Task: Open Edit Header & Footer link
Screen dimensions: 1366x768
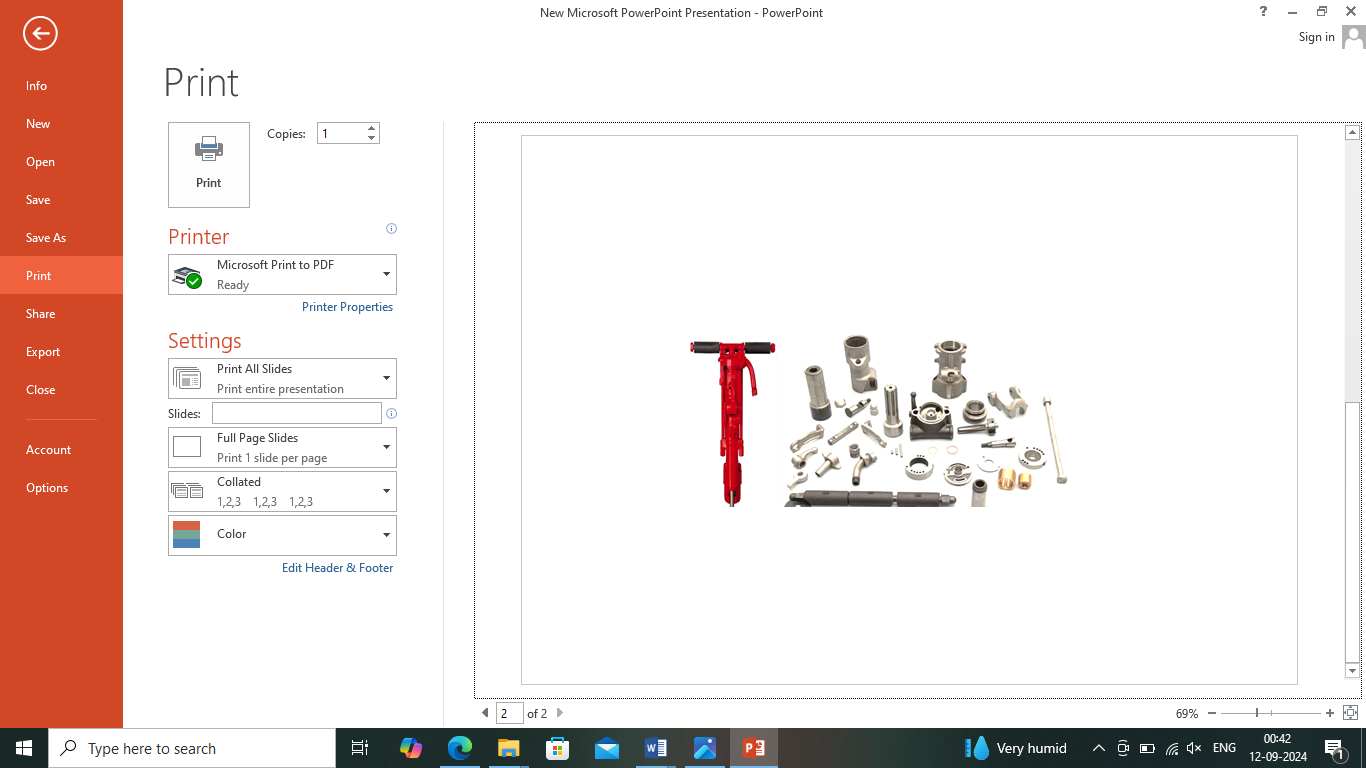Action: tap(337, 568)
